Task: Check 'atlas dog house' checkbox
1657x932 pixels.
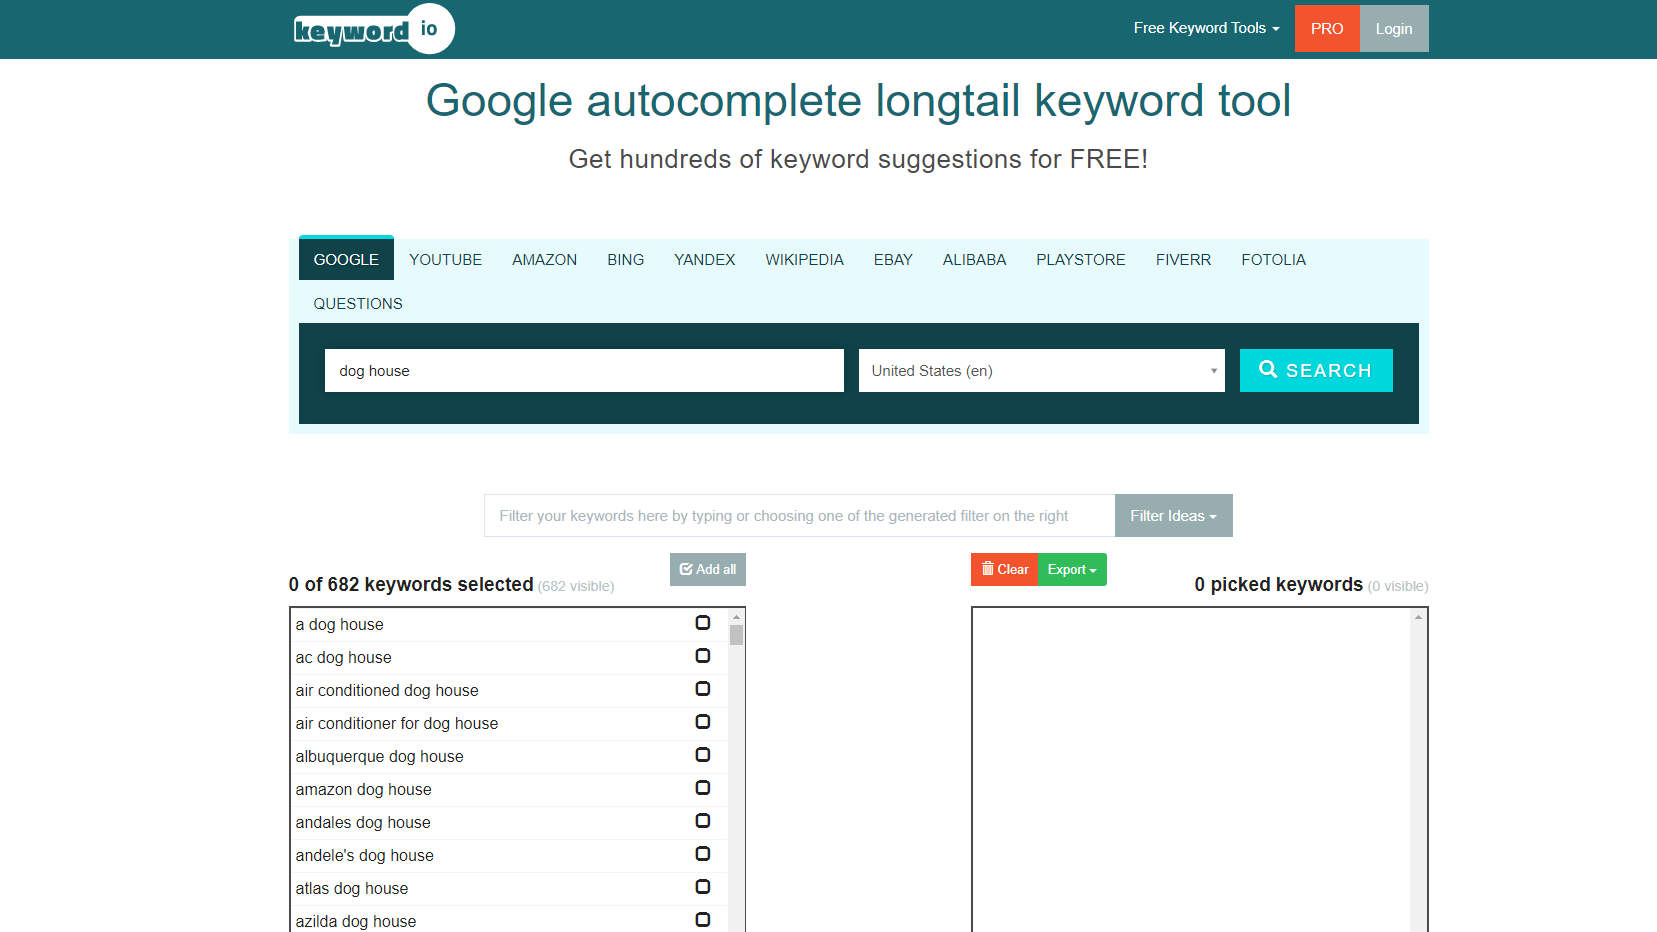Action: click(703, 887)
